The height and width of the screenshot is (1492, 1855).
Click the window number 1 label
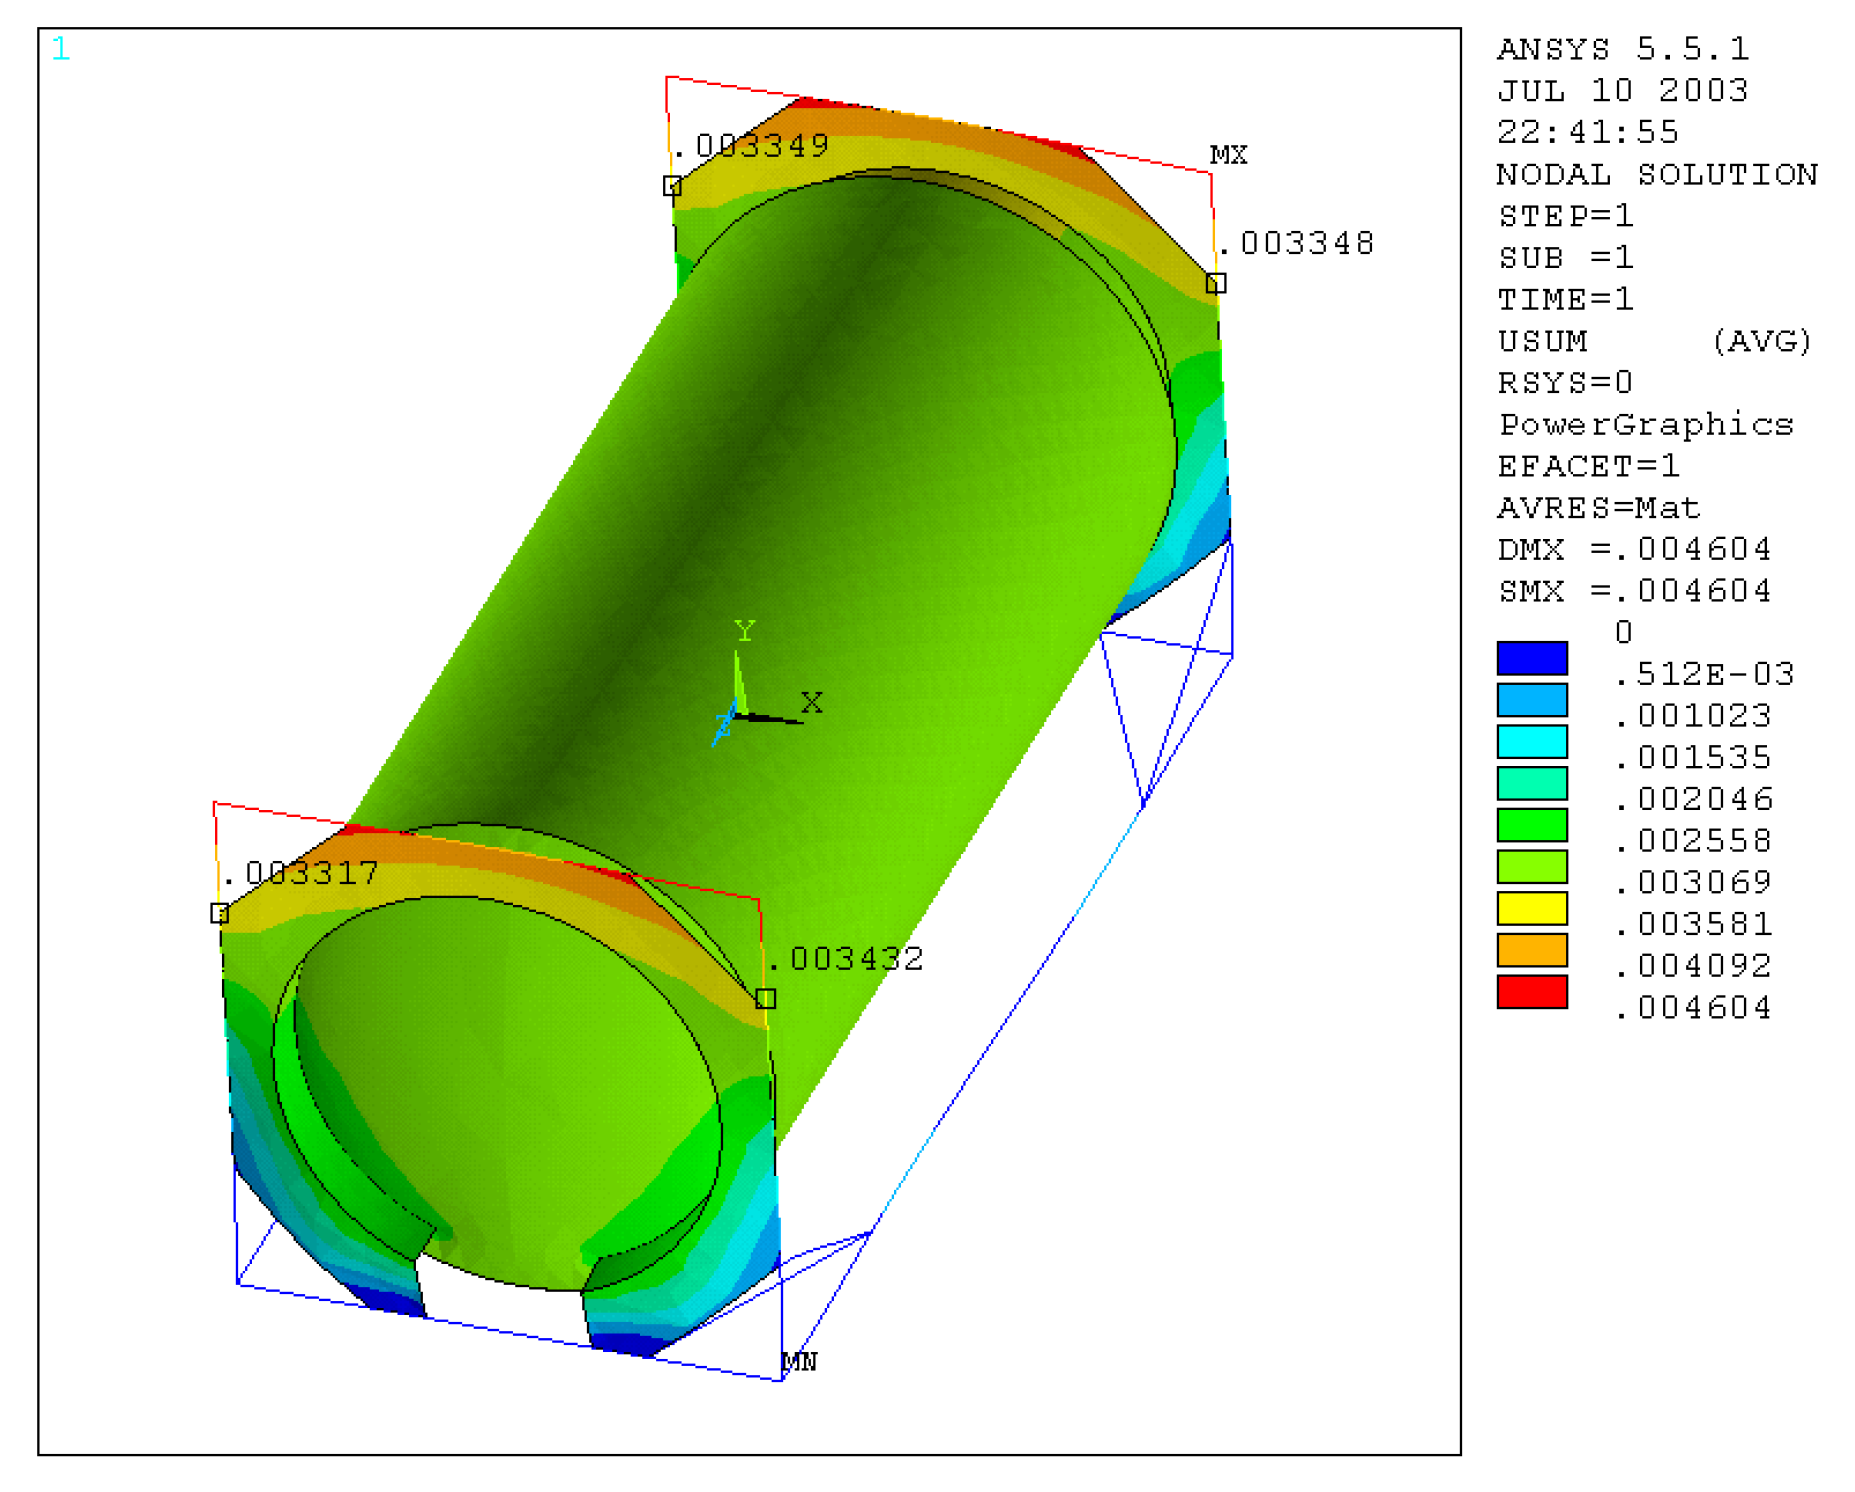(x=61, y=49)
